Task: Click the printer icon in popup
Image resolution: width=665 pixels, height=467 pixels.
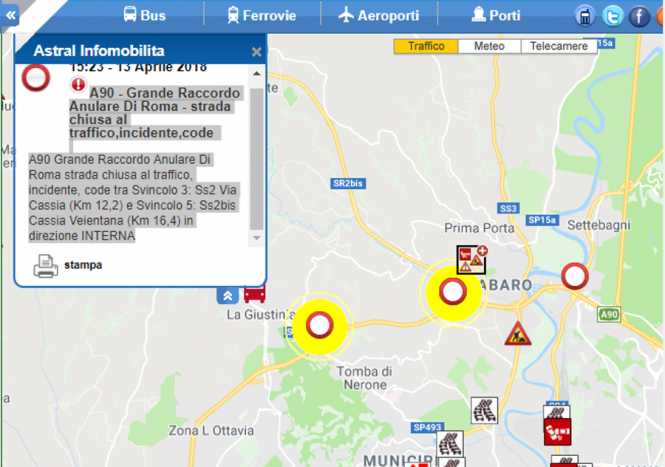Action: (46, 266)
